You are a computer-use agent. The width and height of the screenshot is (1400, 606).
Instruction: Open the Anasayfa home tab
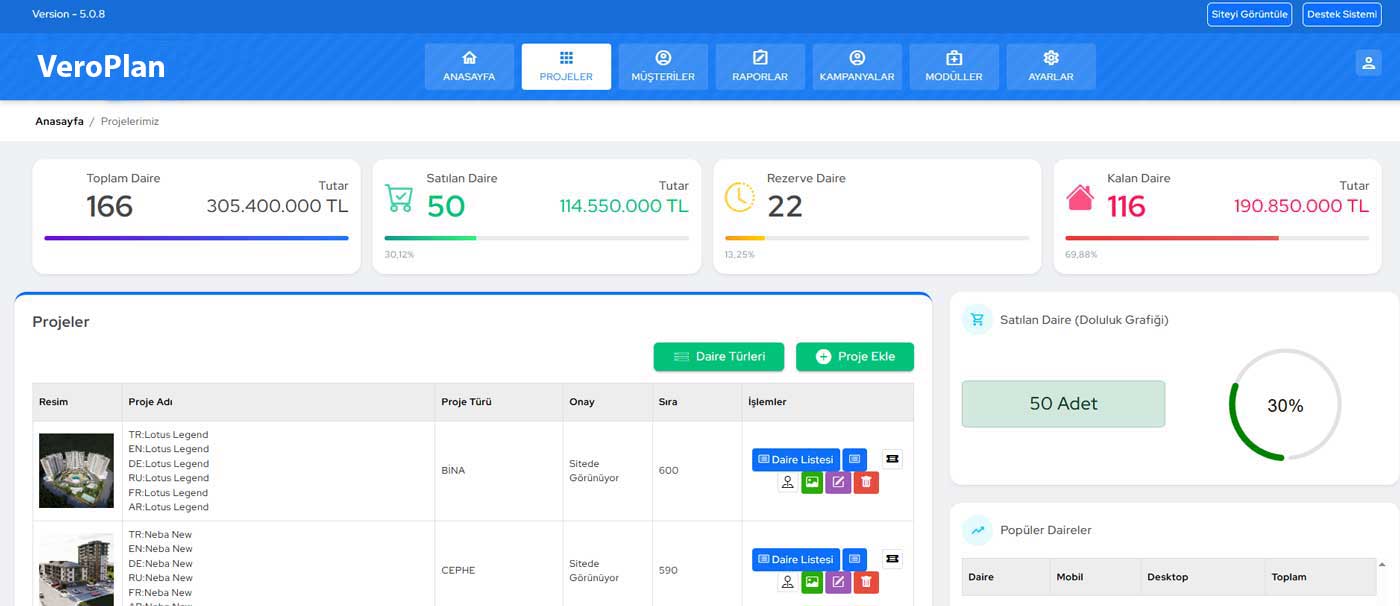[469, 67]
